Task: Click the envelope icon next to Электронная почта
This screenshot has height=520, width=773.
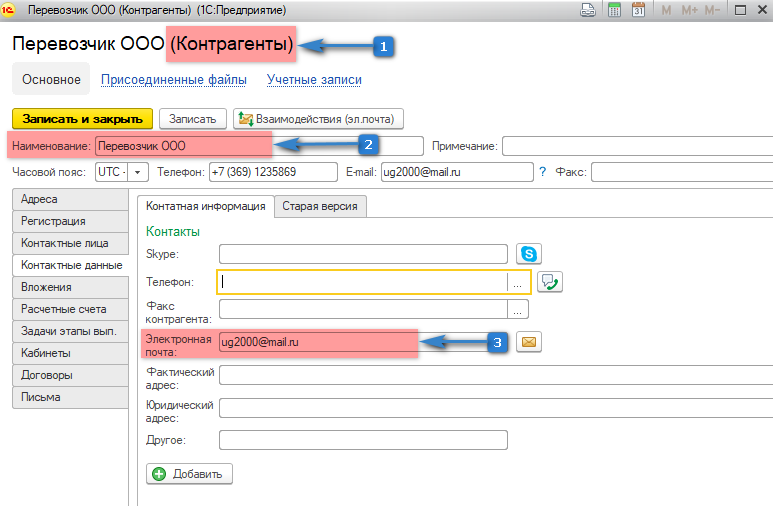Action: point(528,342)
